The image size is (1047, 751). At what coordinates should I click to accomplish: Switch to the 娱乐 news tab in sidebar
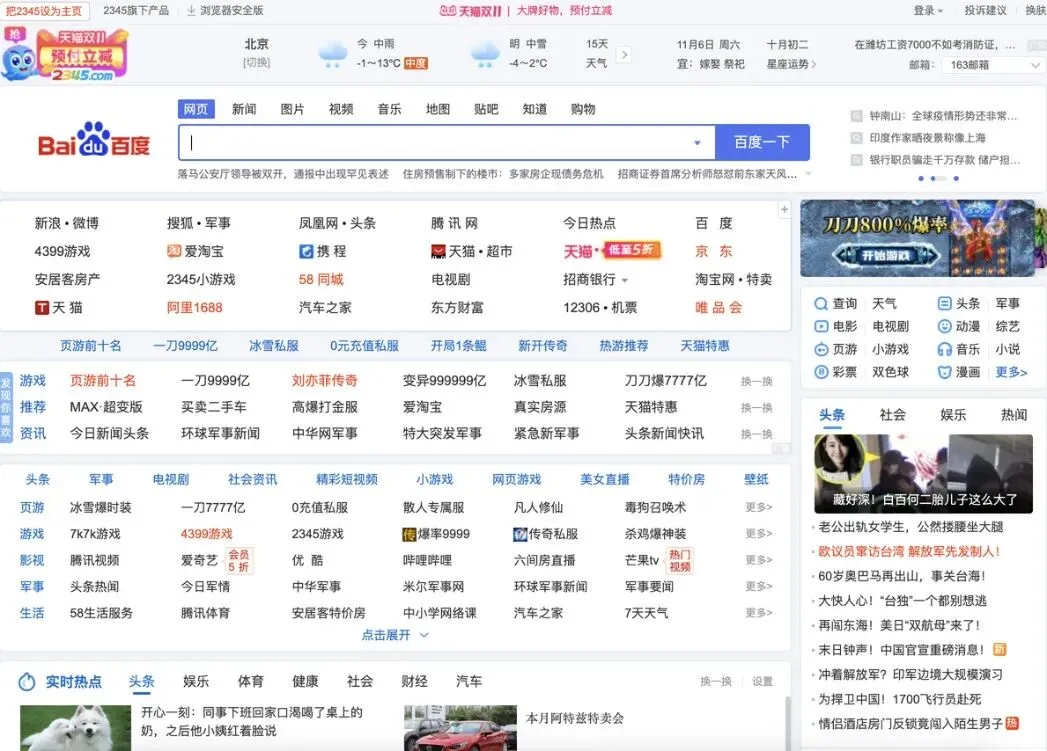[x=953, y=415]
